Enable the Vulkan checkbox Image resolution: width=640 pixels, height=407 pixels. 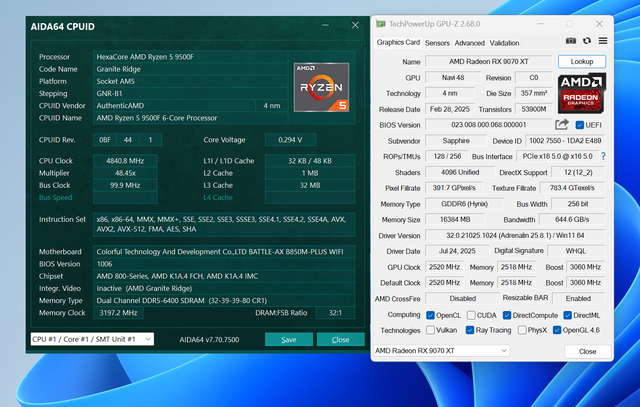click(x=430, y=330)
